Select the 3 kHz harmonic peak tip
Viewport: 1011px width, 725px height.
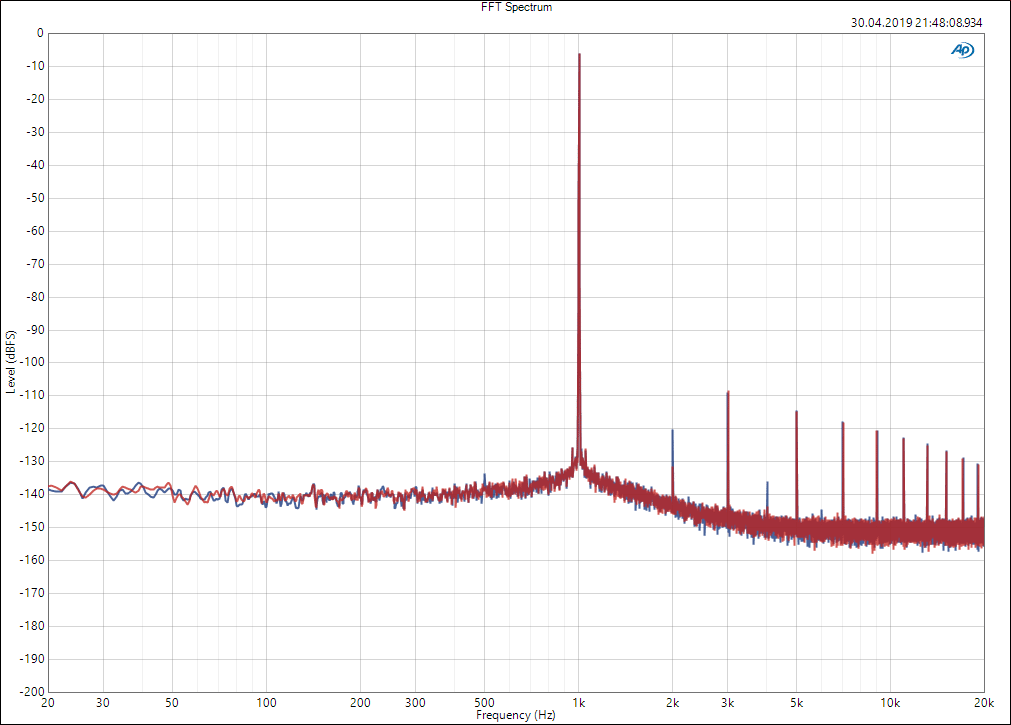tap(728, 392)
